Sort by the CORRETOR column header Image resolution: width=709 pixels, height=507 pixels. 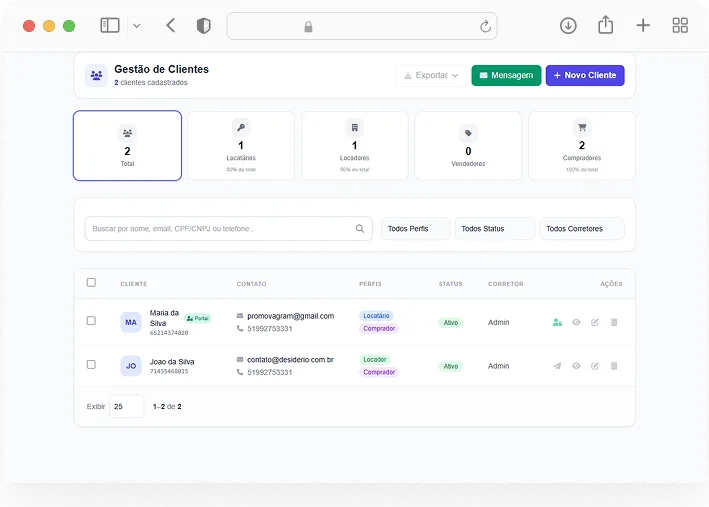pyautogui.click(x=506, y=284)
